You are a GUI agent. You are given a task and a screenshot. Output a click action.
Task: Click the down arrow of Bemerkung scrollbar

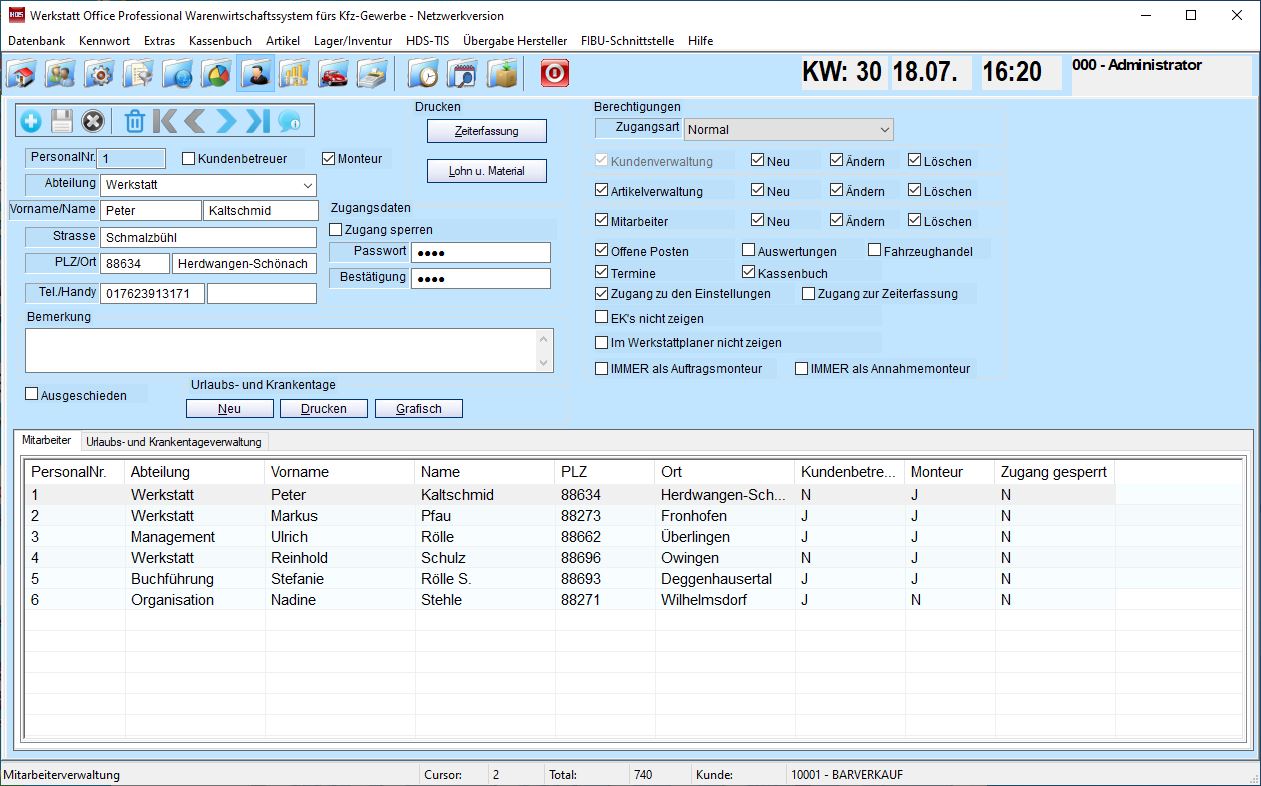click(545, 363)
